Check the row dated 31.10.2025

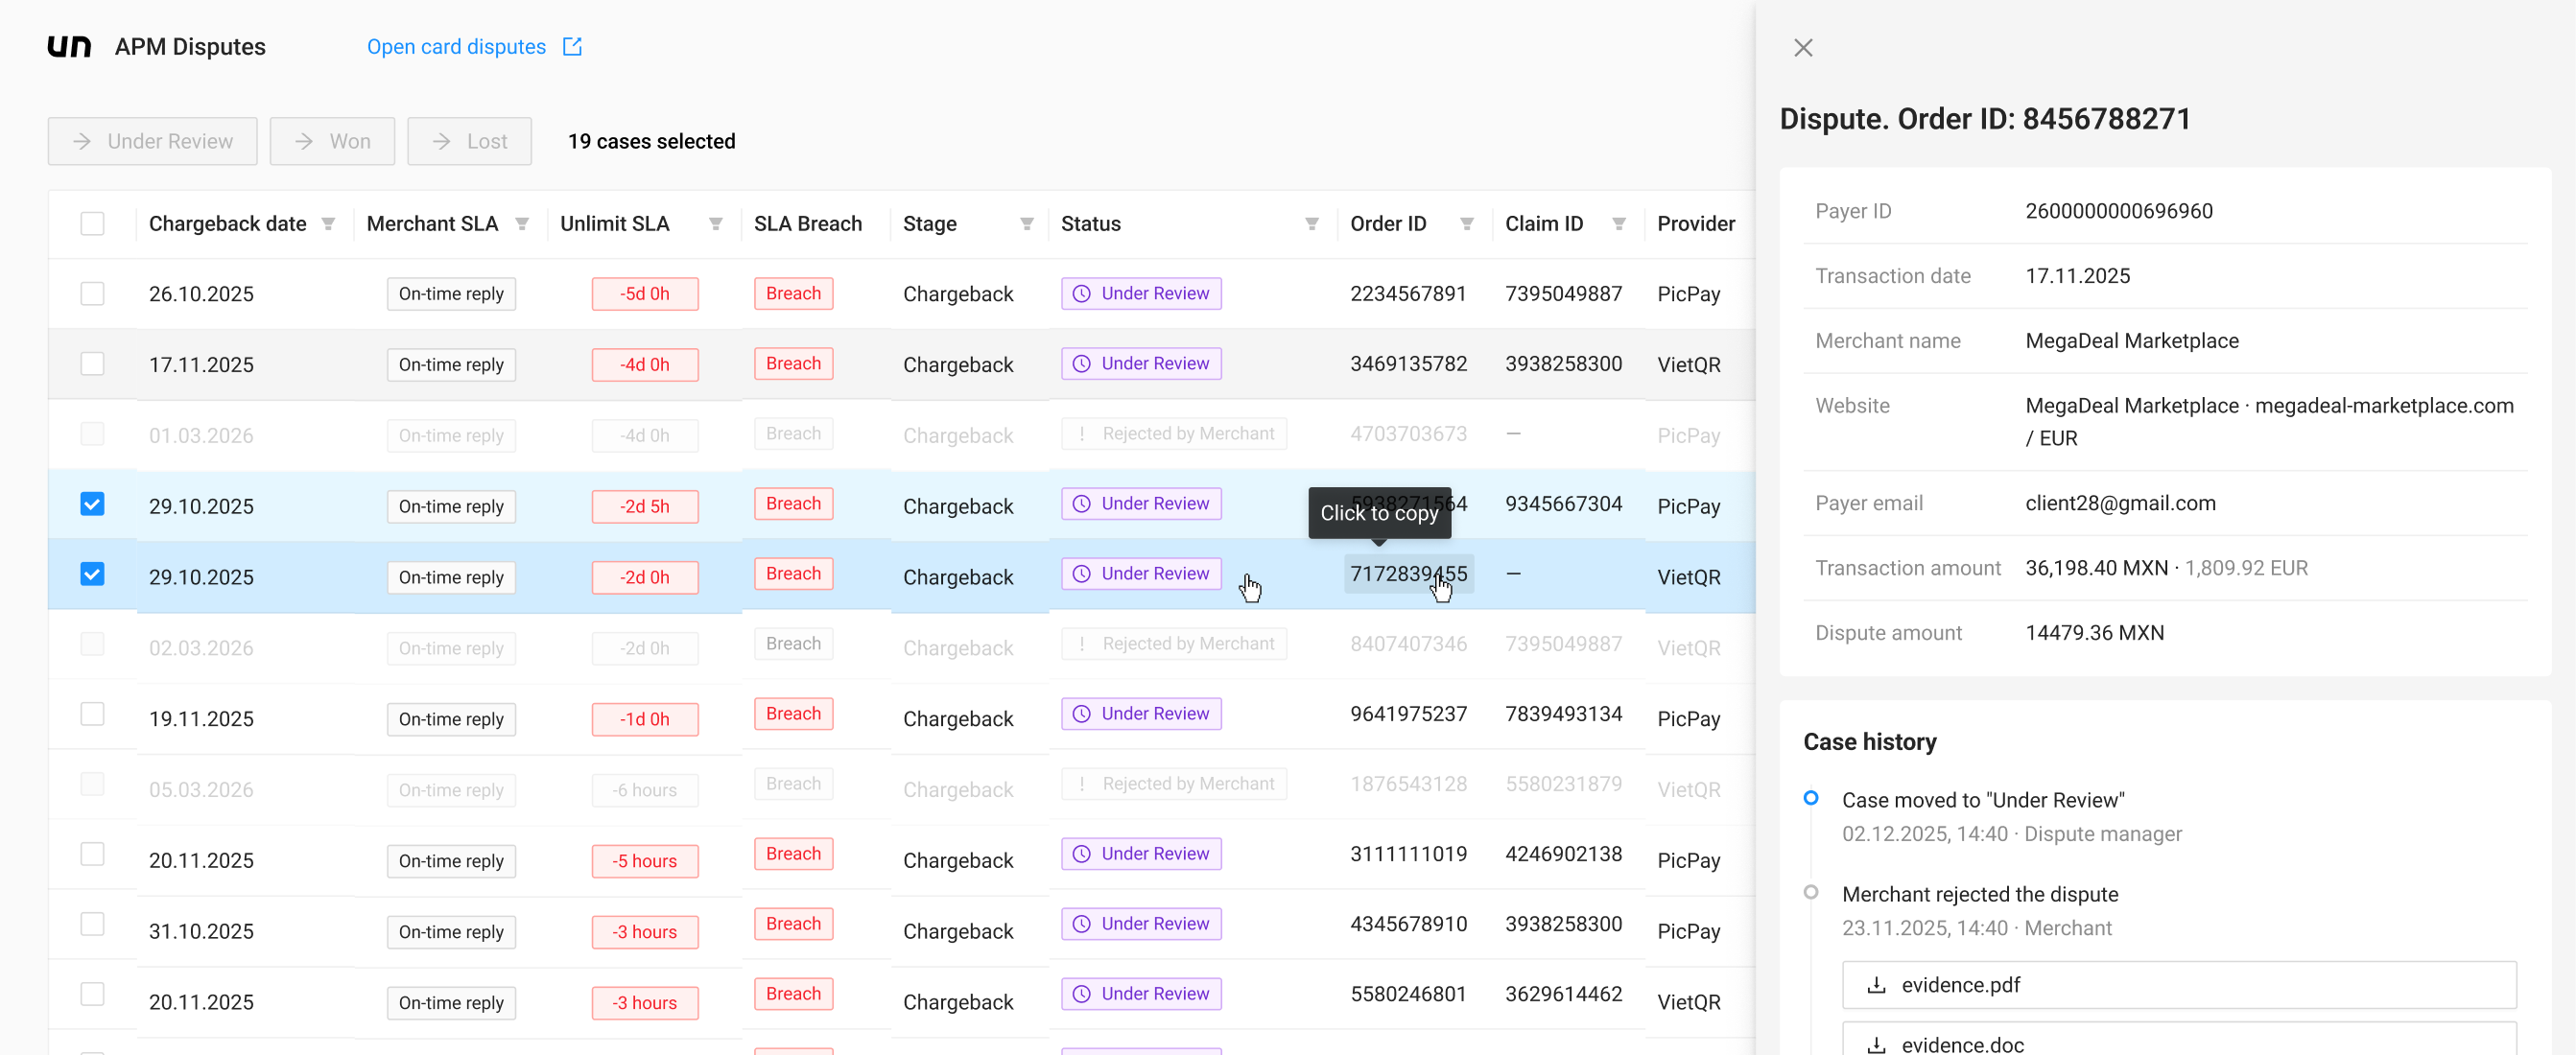[x=92, y=923]
